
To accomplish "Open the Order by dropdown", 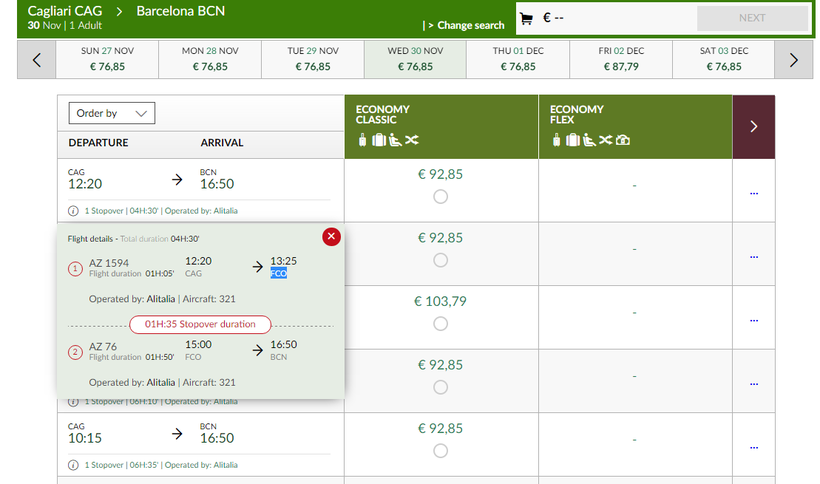I will tap(112, 114).
